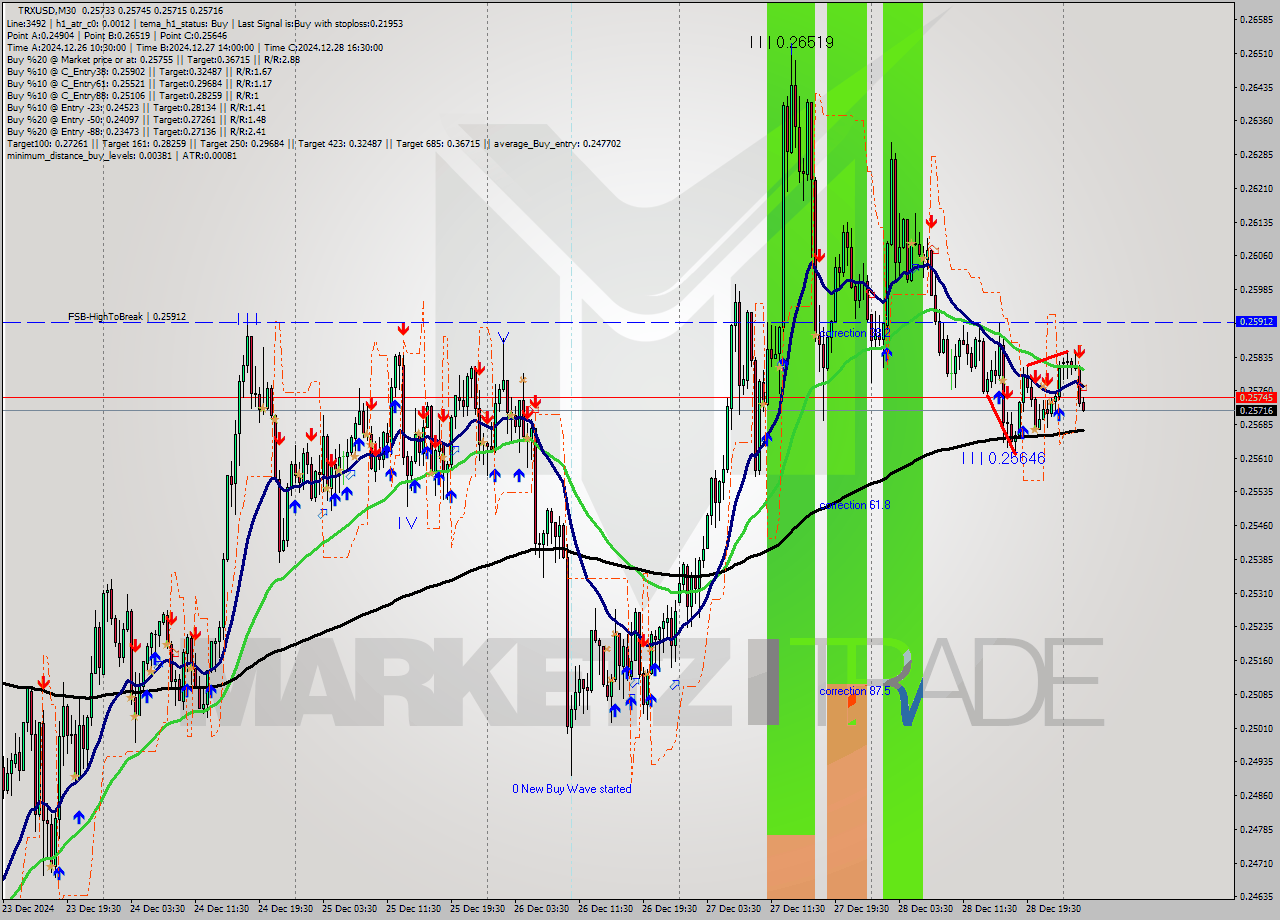Click the black 0.25716 current price tag
1280x920 pixels.
[x=1257, y=410]
